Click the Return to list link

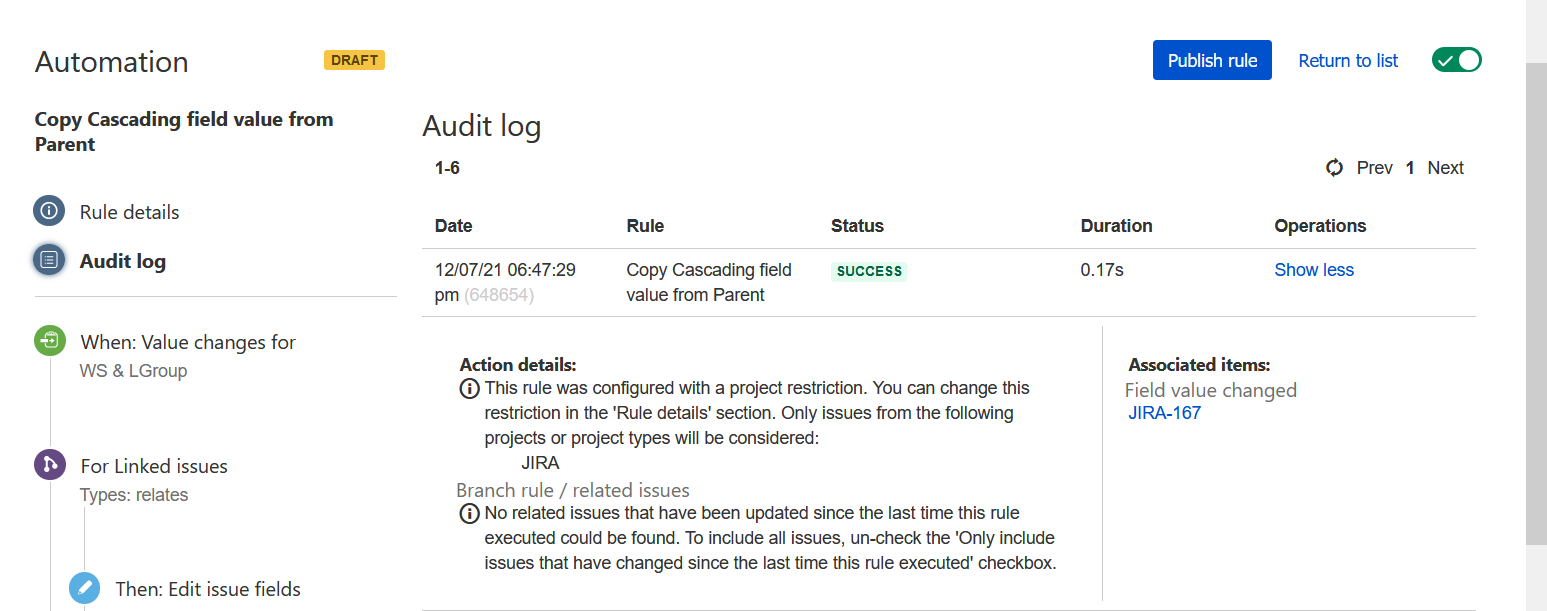point(1348,61)
